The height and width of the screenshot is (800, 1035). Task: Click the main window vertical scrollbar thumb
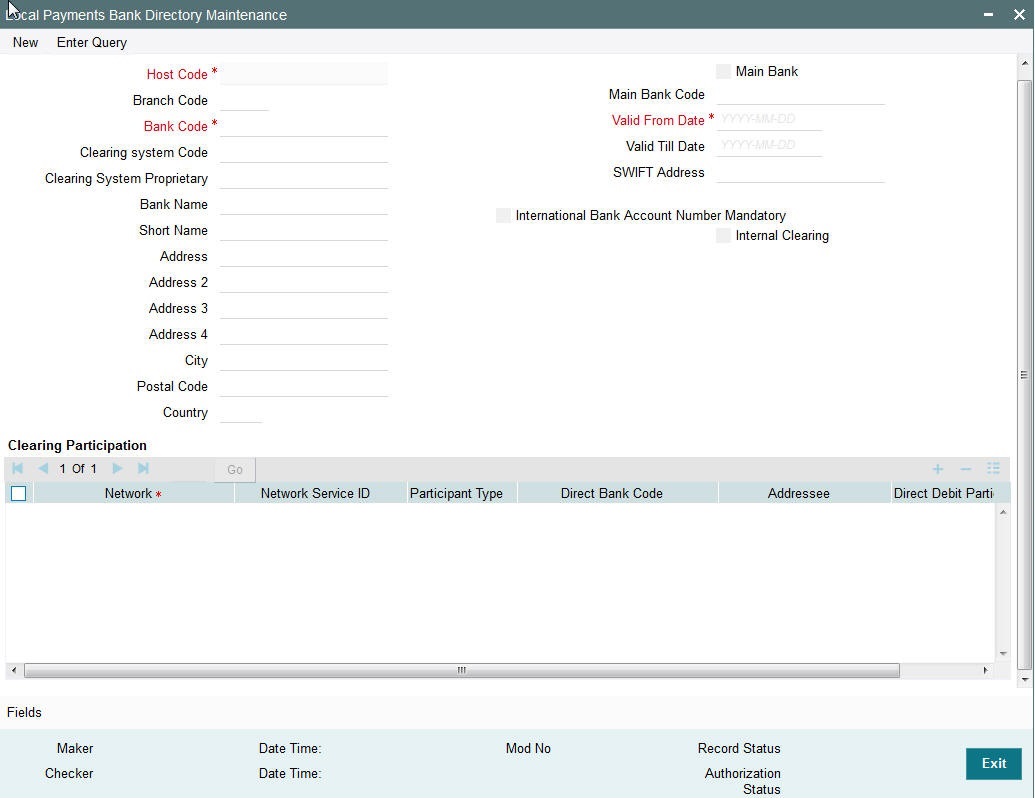pyautogui.click(x=1024, y=375)
